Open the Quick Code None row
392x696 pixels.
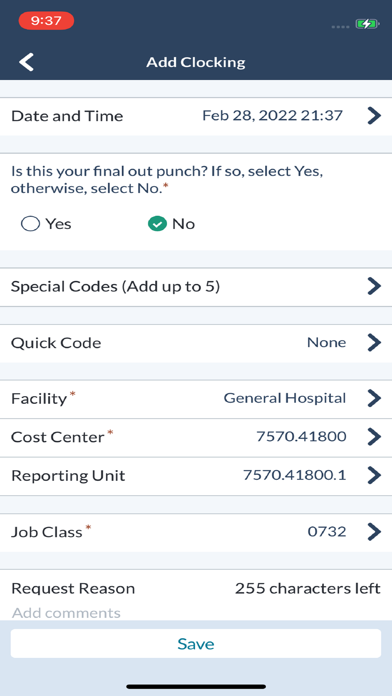[x=196, y=343]
